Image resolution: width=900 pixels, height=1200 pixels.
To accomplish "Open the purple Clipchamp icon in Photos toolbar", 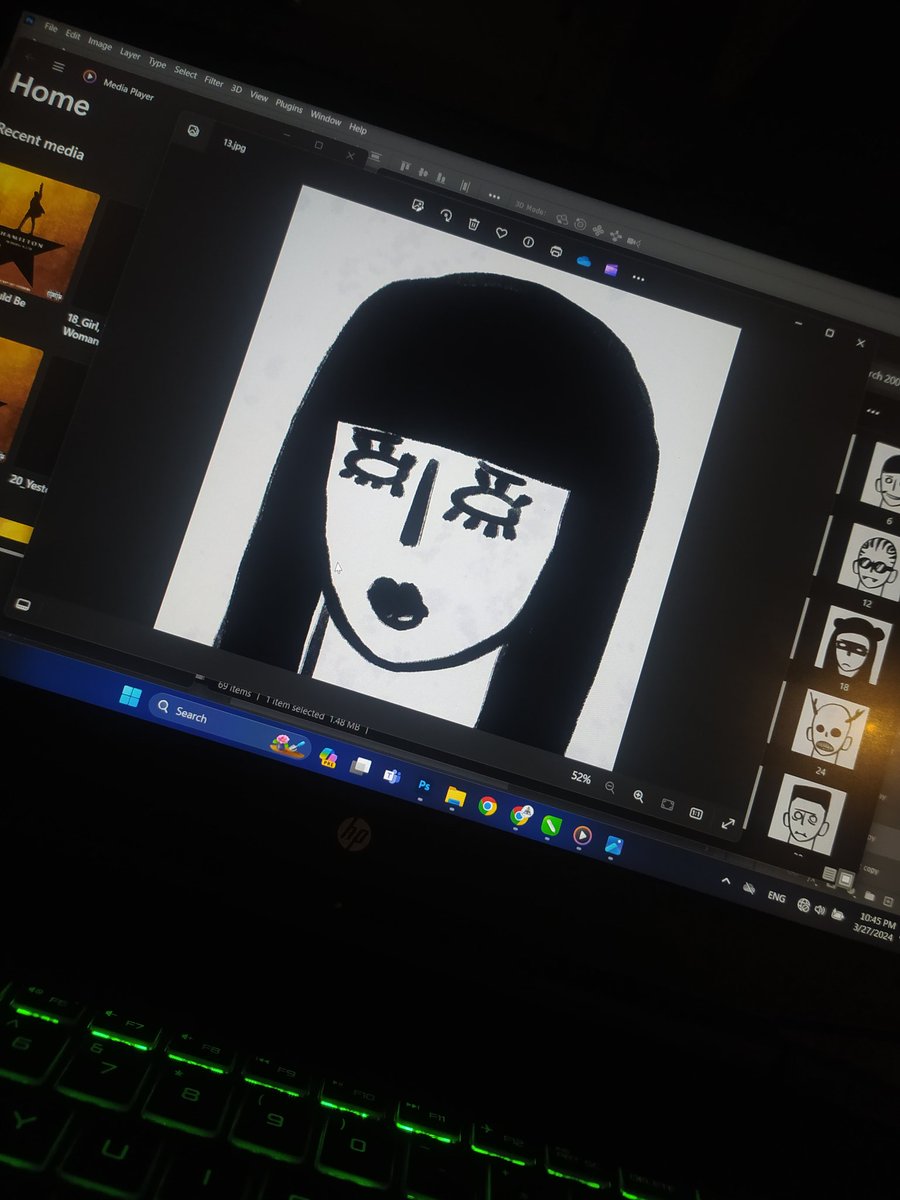I will pyautogui.click(x=610, y=270).
